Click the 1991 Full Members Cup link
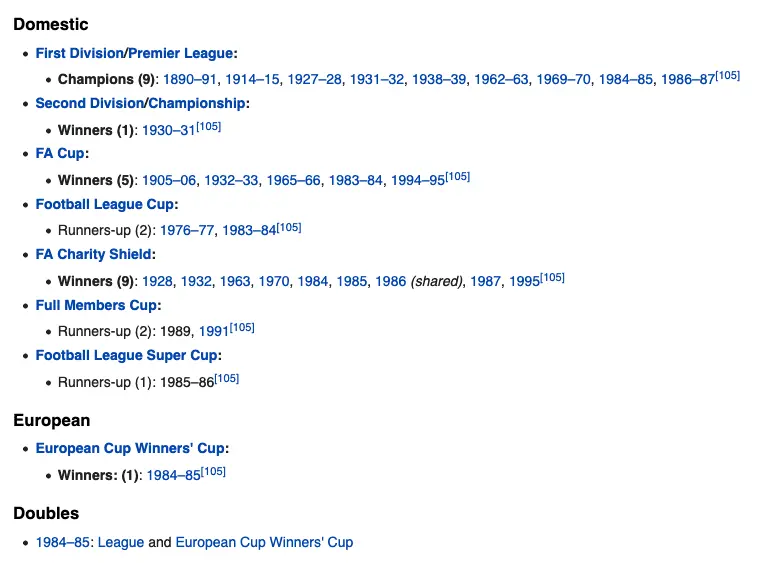The image size is (759, 563). pyautogui.click(x=213, y=331)
